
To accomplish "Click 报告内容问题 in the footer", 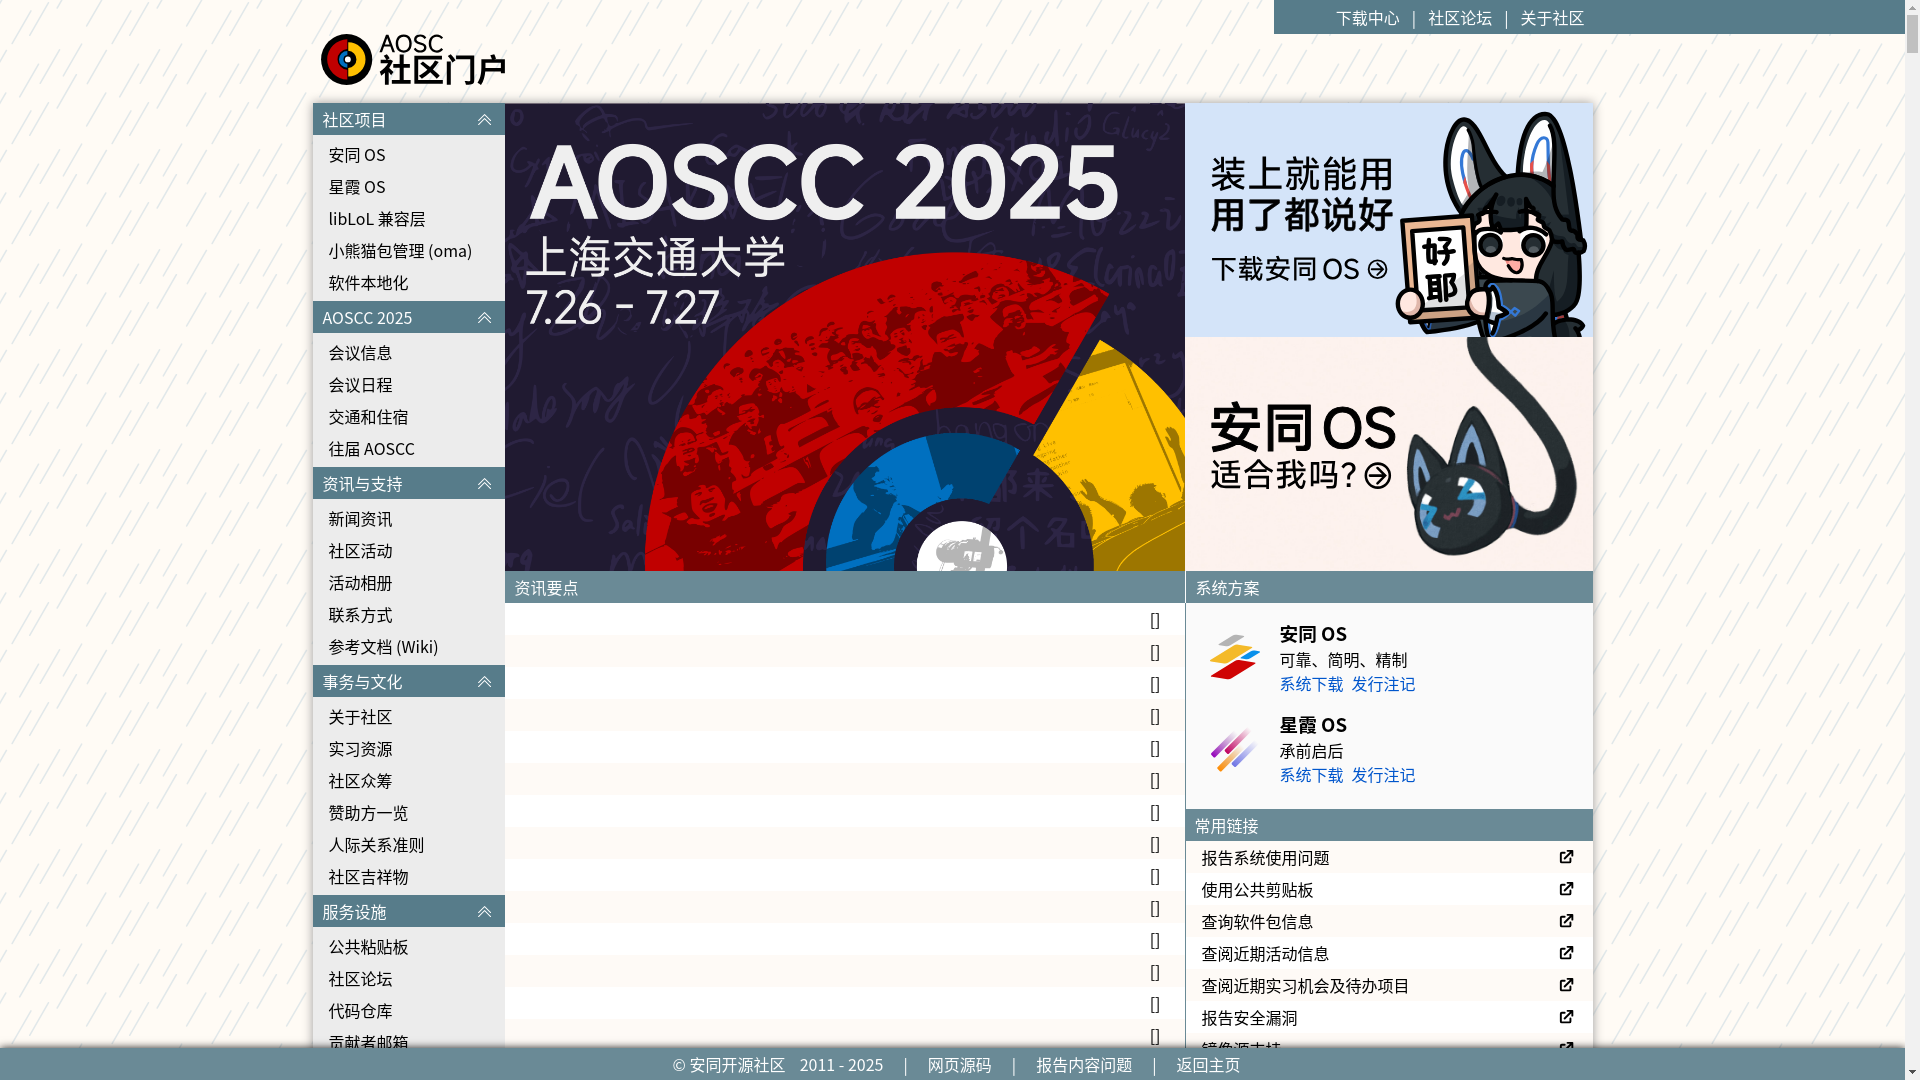I will 1084,1065.
